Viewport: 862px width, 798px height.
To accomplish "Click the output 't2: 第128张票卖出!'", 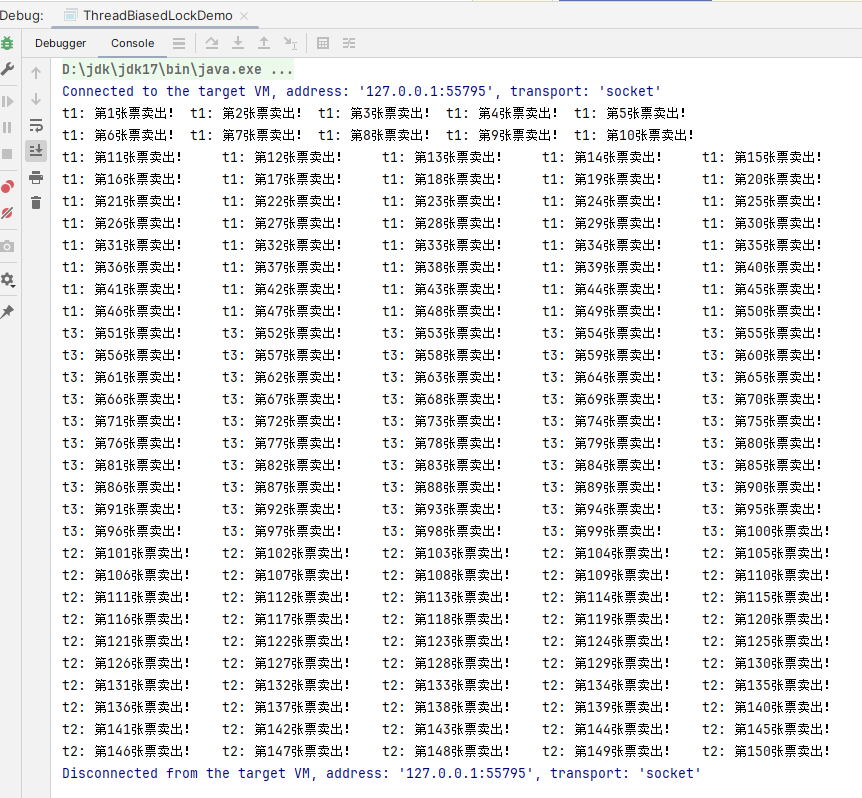I will tap(446, 663).
